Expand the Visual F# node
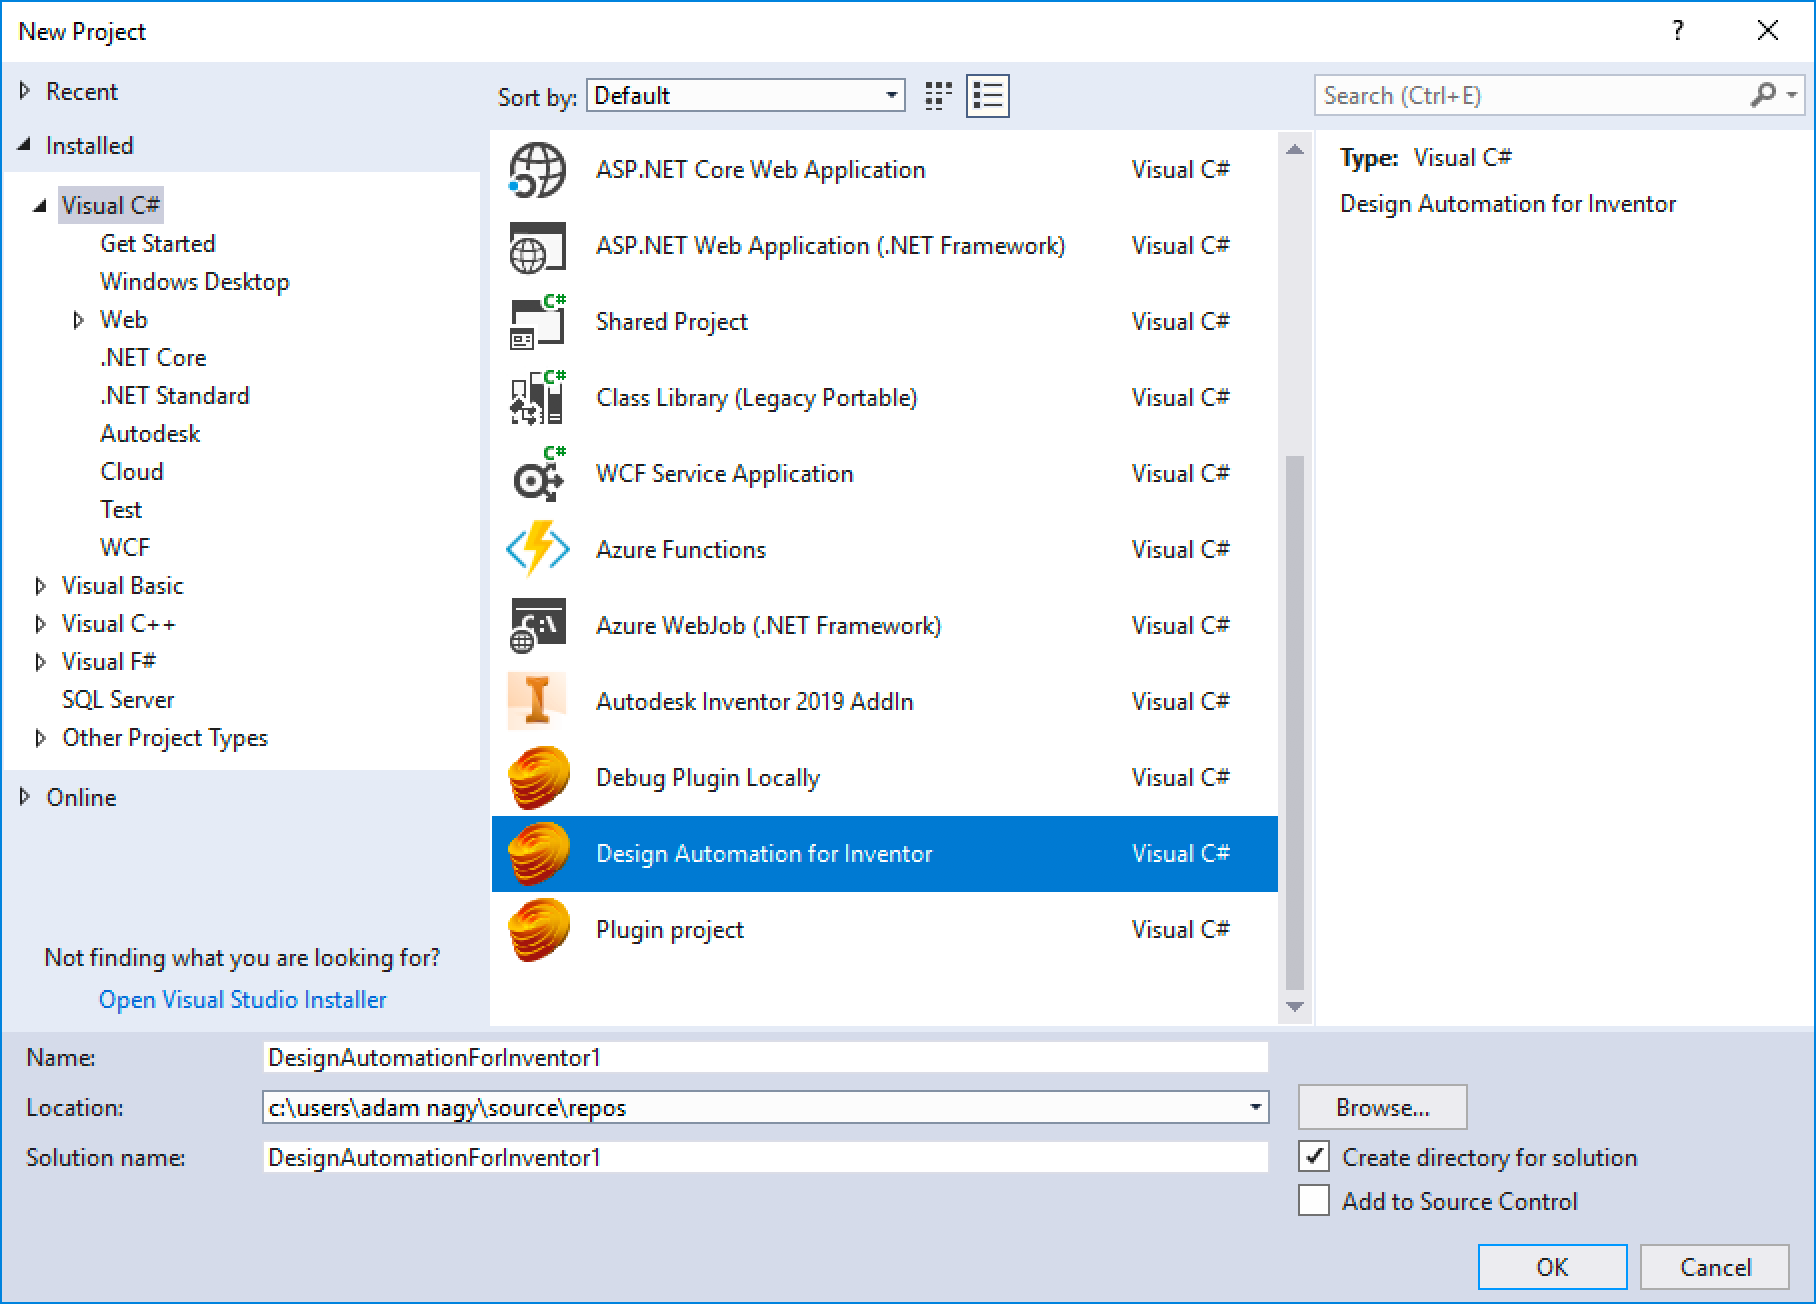 point(40,662)
